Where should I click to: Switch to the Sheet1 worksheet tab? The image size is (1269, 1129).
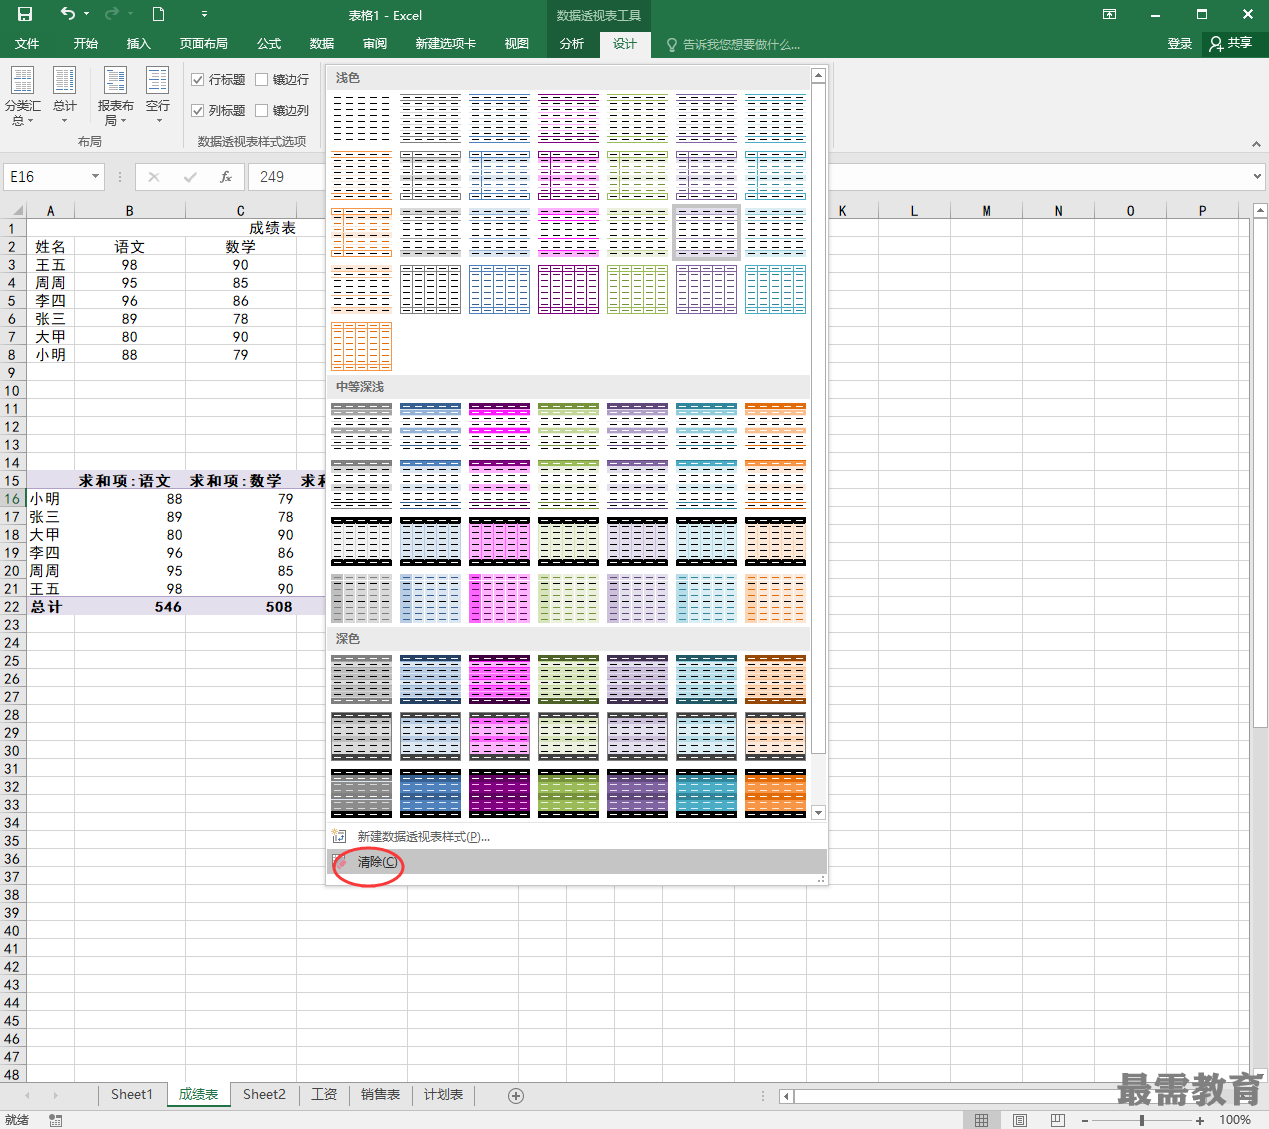click(131, 1095)
